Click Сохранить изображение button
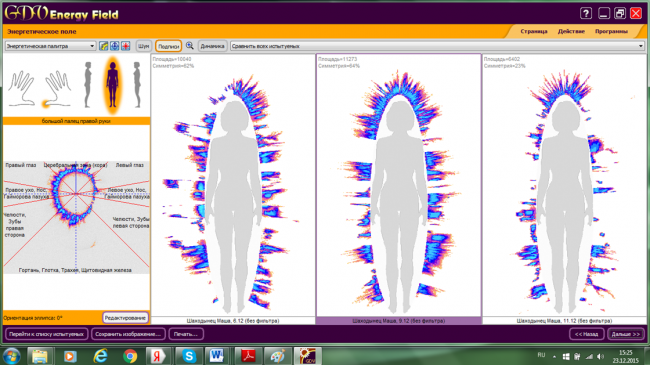Screen dimensions: 650x365 point(128,334)
